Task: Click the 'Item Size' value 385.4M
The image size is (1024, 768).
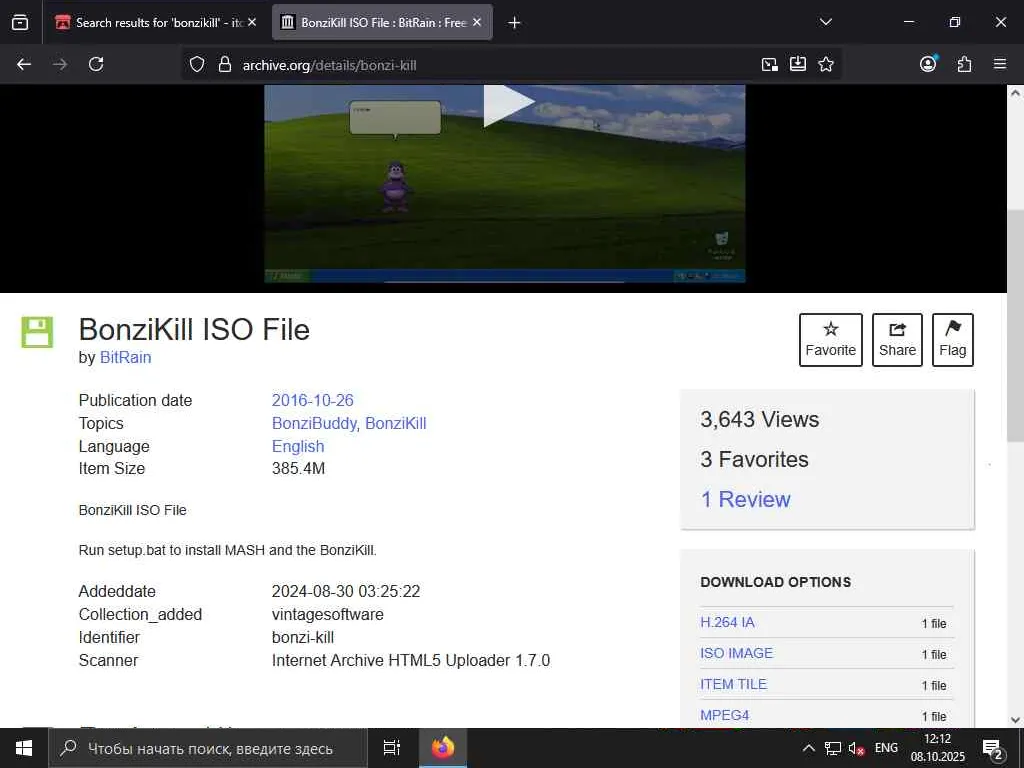Action: click(x=298, y=468)
